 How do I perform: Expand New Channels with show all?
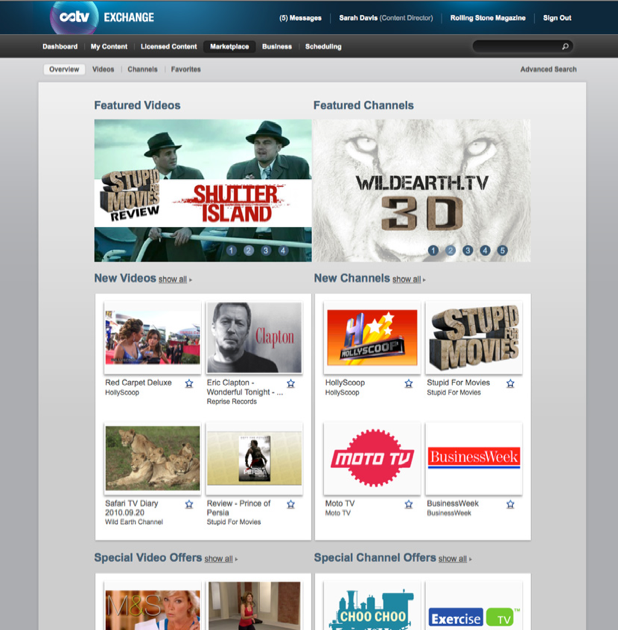click(x=408, y=280)
